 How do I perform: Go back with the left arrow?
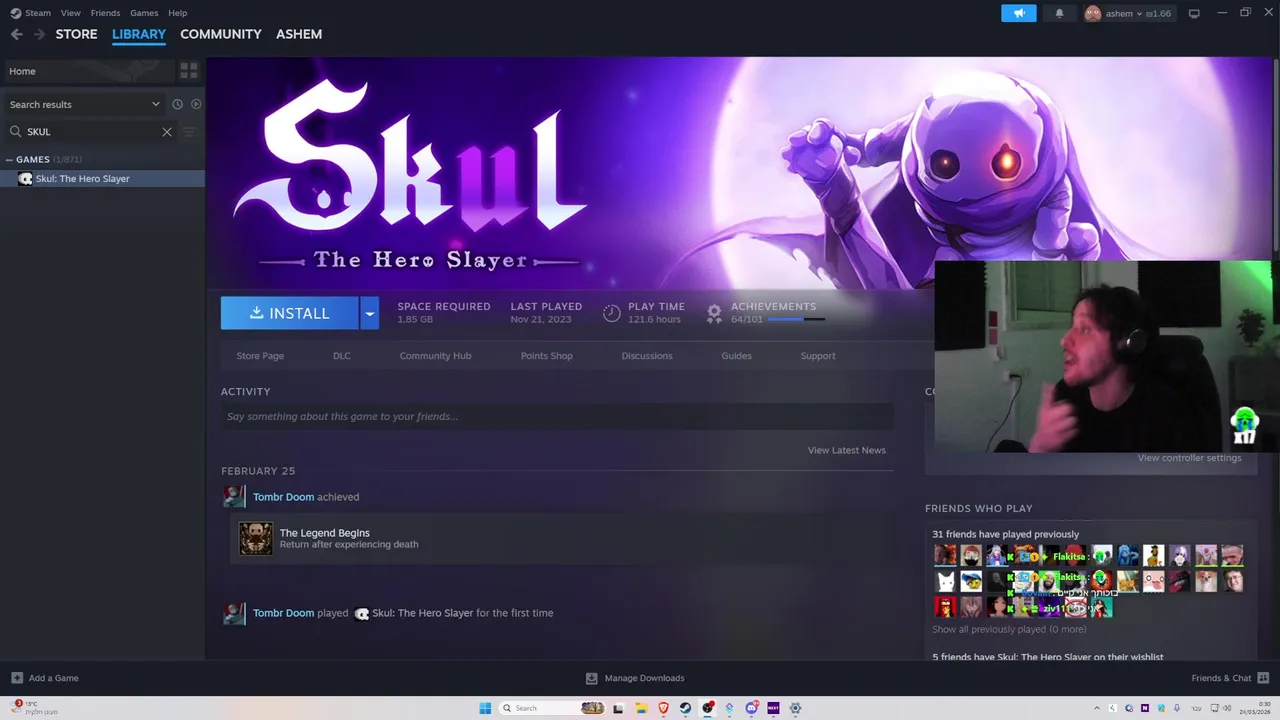click(x=16, y=34)
